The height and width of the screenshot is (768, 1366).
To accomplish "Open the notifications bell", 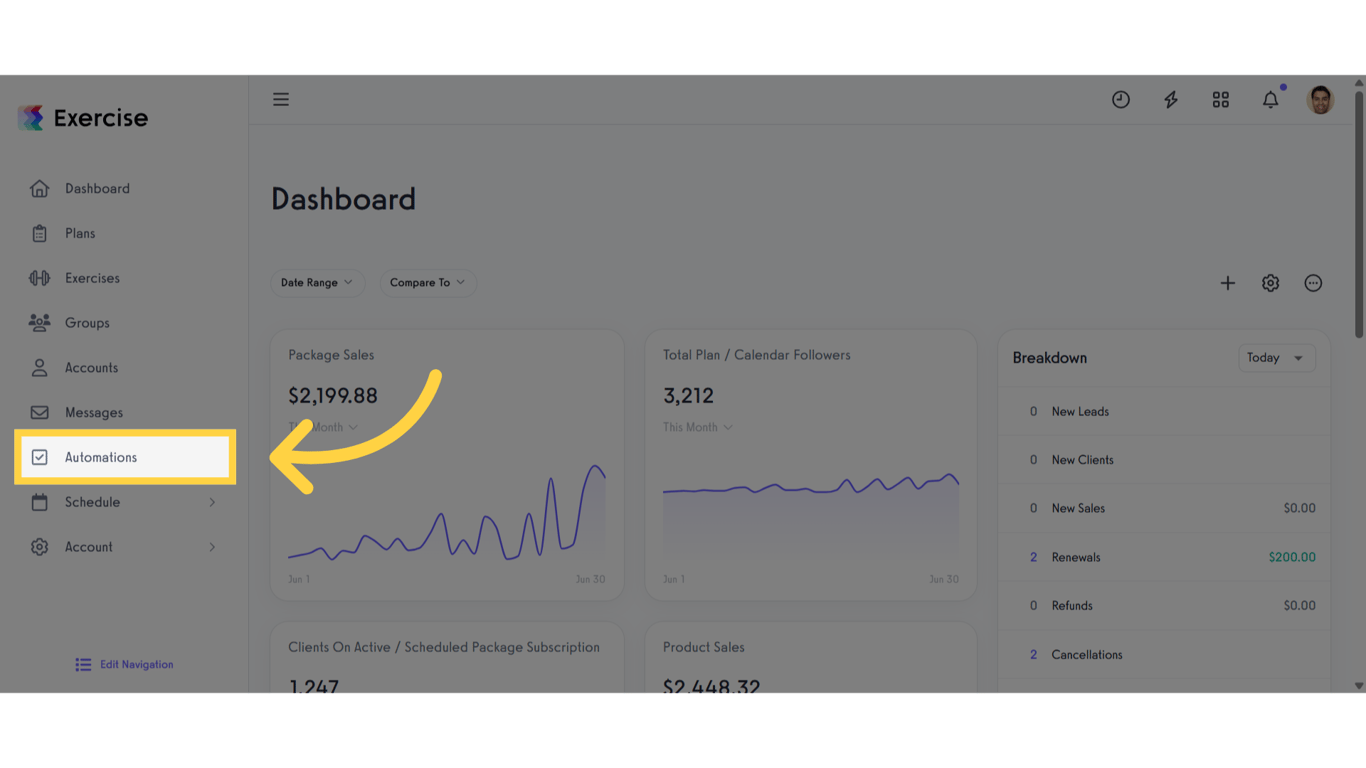I will (1271, 100).
